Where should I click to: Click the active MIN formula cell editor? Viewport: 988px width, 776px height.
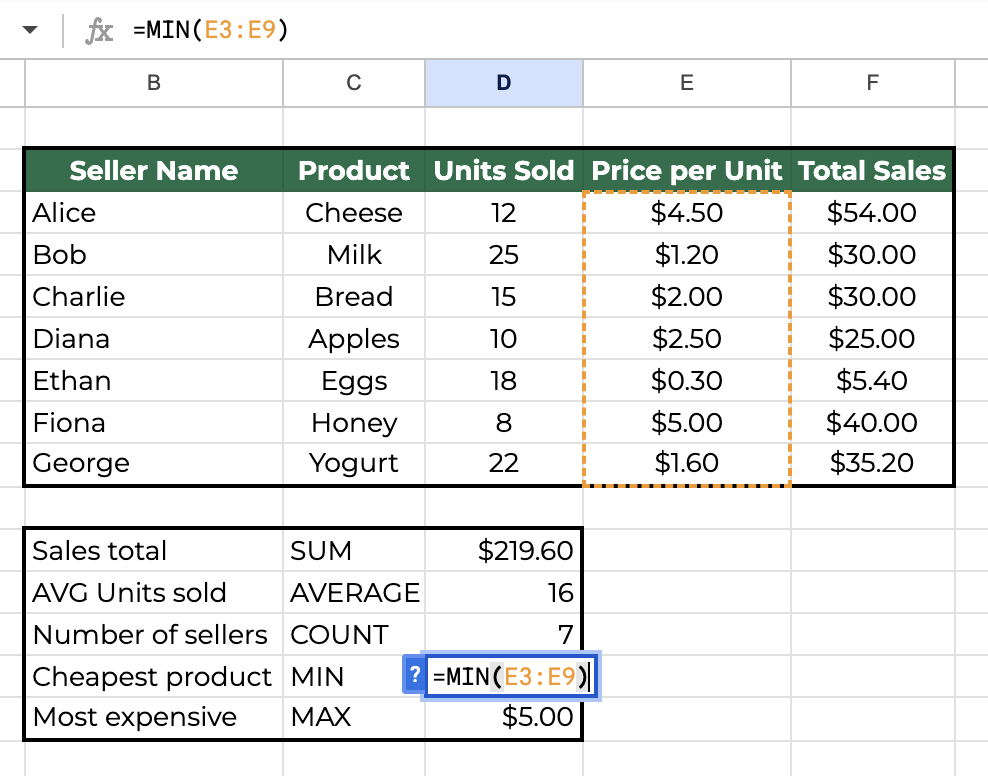click(512, 676)
